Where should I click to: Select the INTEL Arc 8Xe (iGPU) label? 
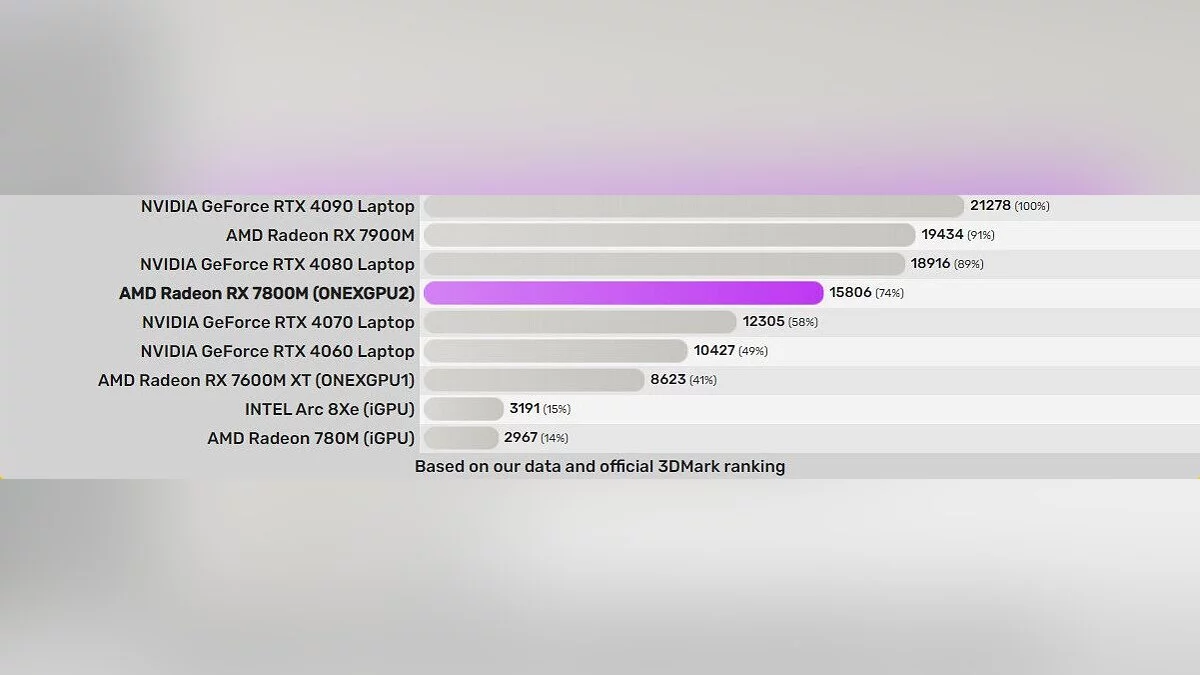pyautogui.click(x=329, y=409)
